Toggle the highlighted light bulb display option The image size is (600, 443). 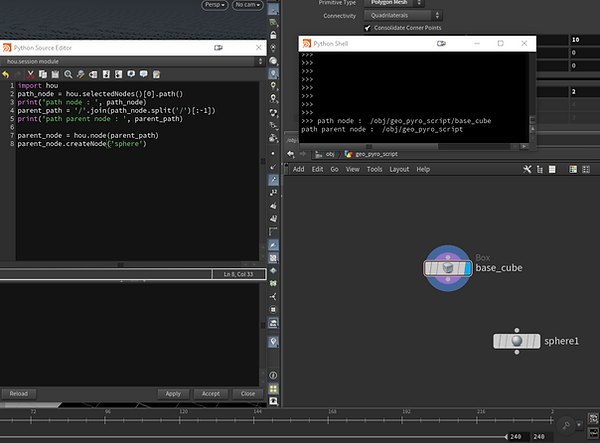(273, 73)
